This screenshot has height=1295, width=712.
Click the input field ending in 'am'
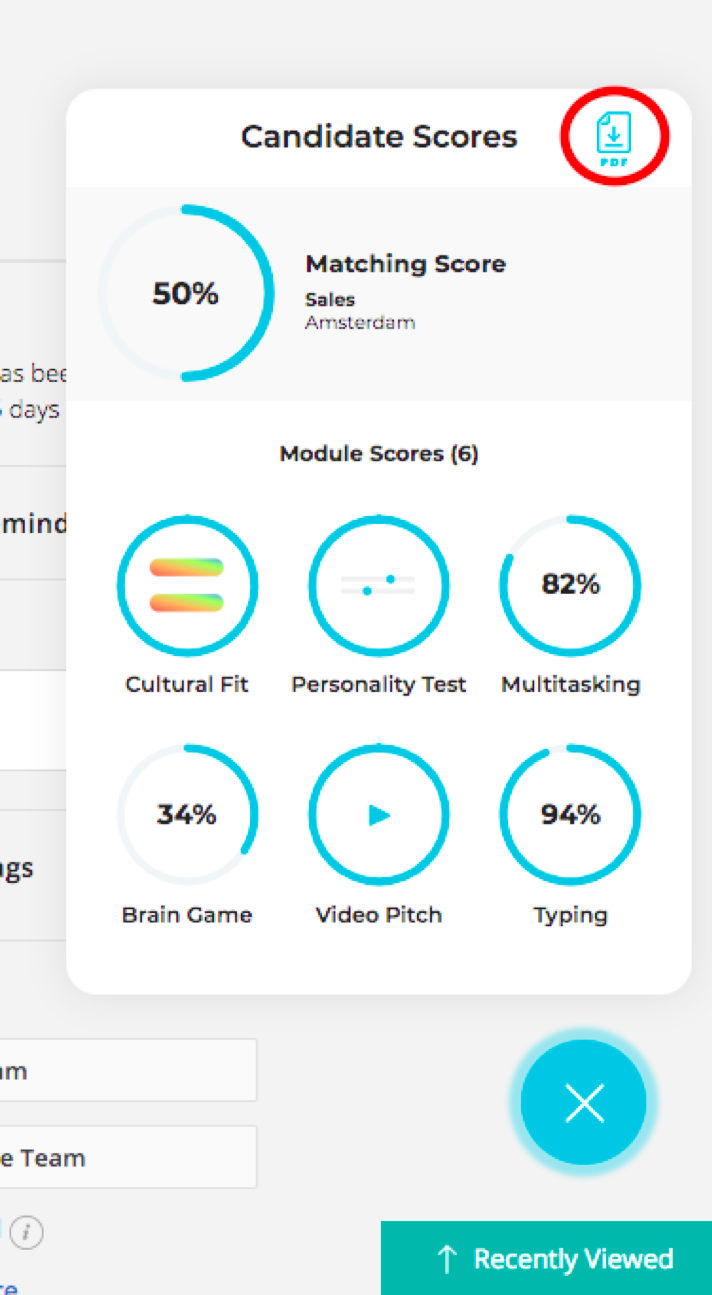tap(128, 1070)
